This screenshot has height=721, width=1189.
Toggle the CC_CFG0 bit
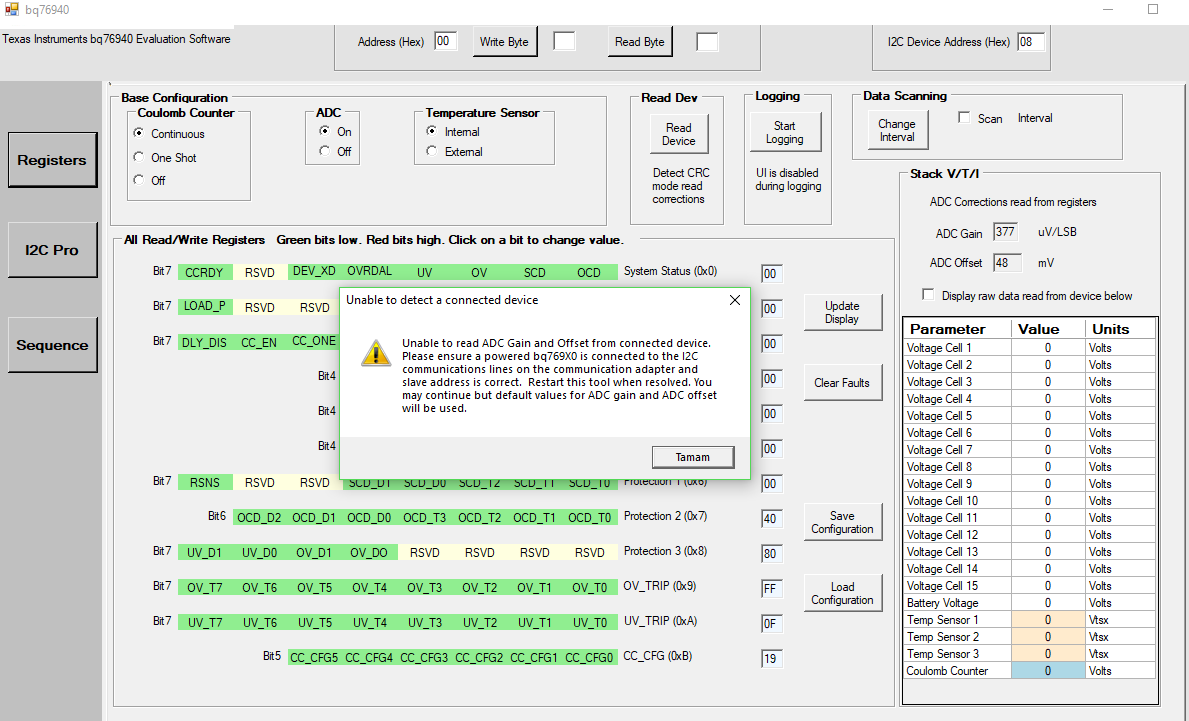(x=589, y=657)
